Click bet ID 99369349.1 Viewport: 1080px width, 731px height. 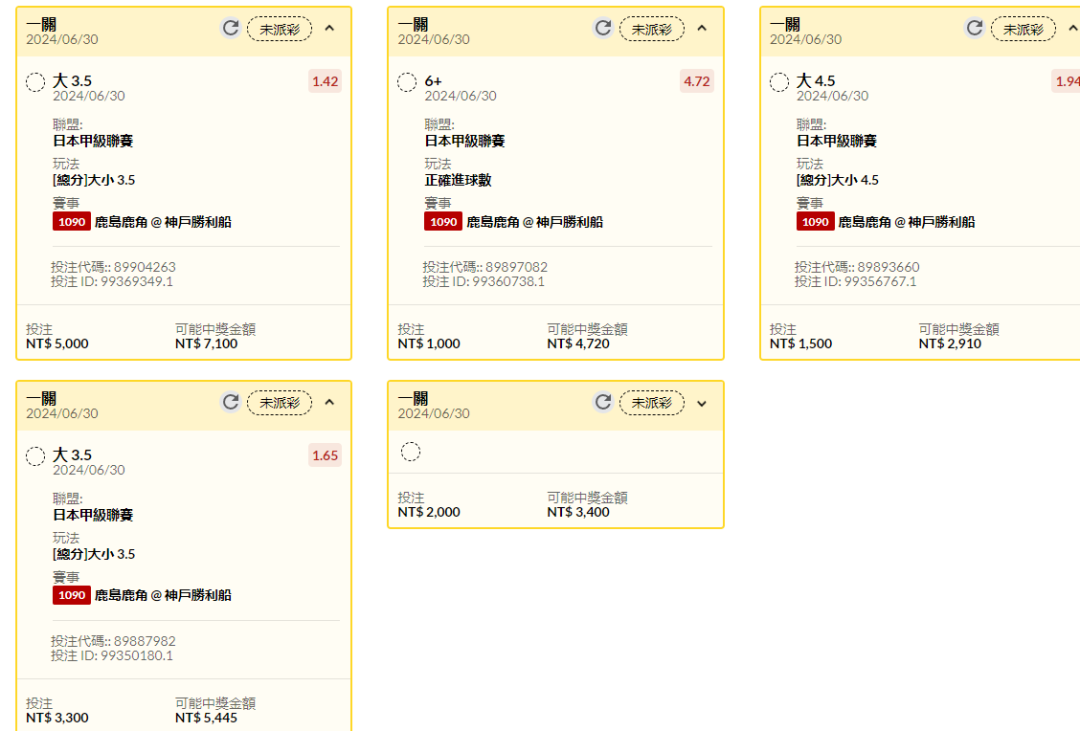point(136,281)
